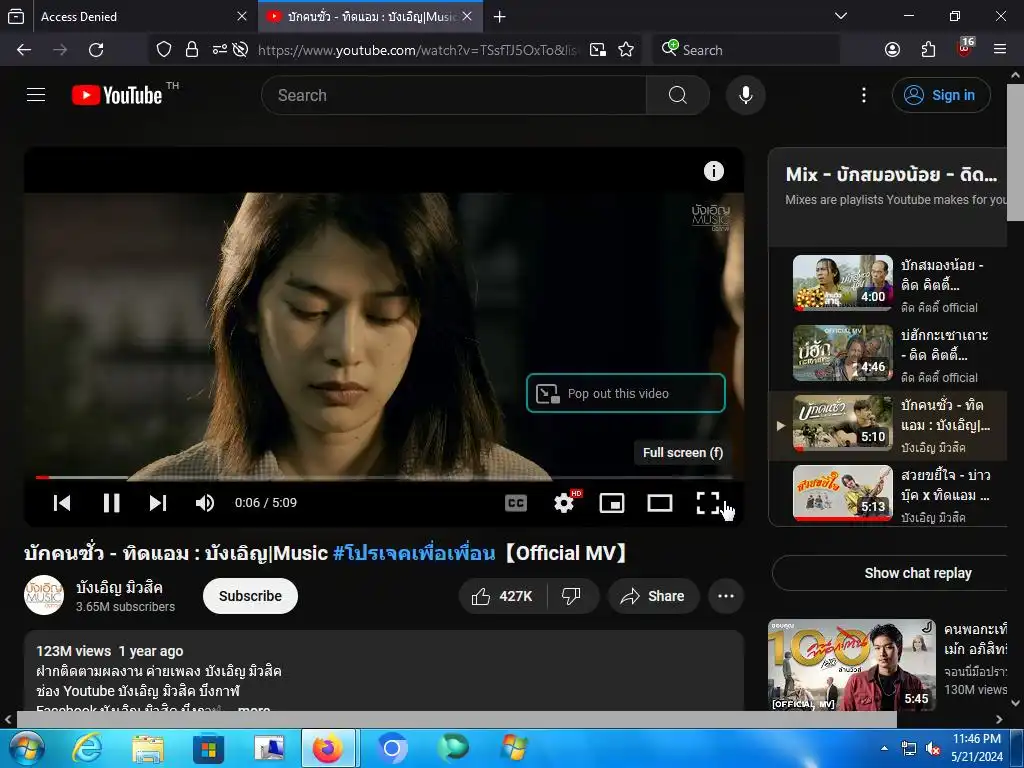The image size is (1024, 768).
Task: Start voice search with the microphone icon
Action: 745,95
